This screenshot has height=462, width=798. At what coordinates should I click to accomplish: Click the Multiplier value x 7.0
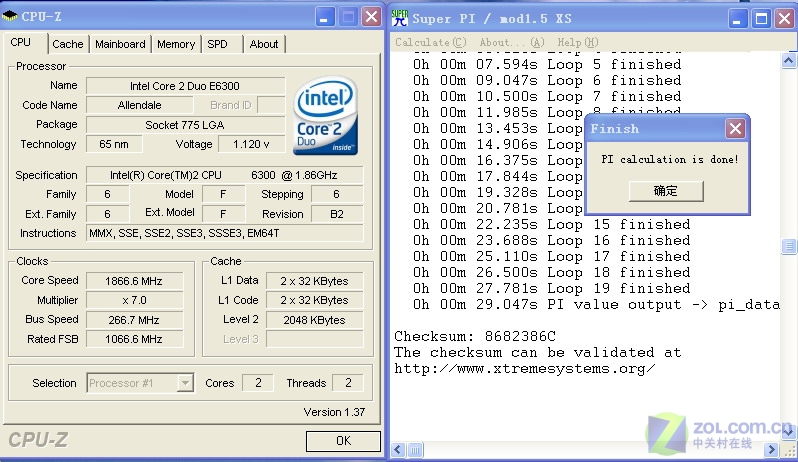(x=134, y=300)
